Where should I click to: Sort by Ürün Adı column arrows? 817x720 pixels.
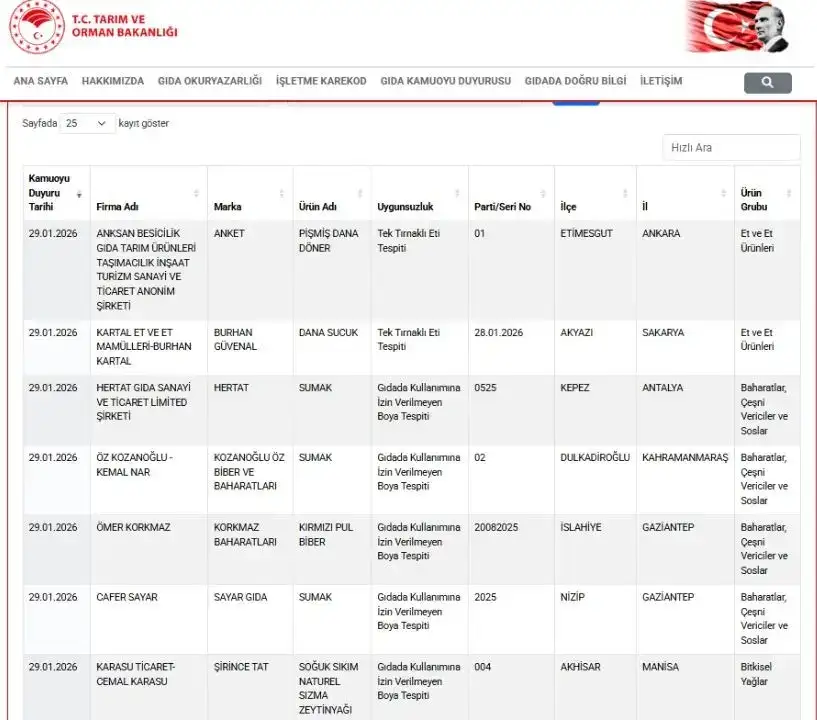(x=361, y=193)
